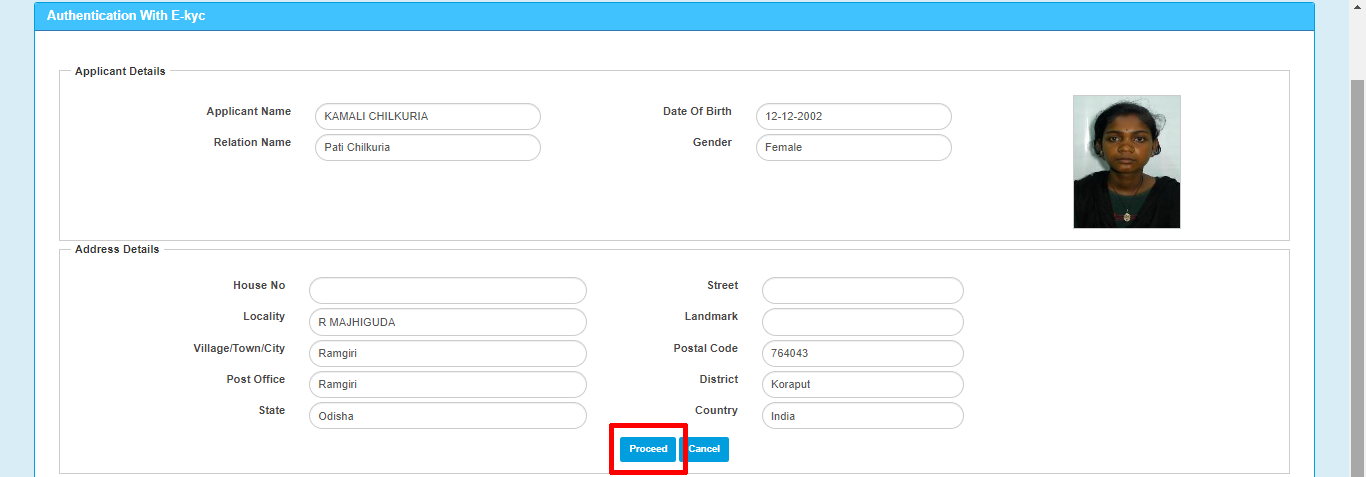Click the Village/Town/City label

pyautogui.click(x=239, y=348)
